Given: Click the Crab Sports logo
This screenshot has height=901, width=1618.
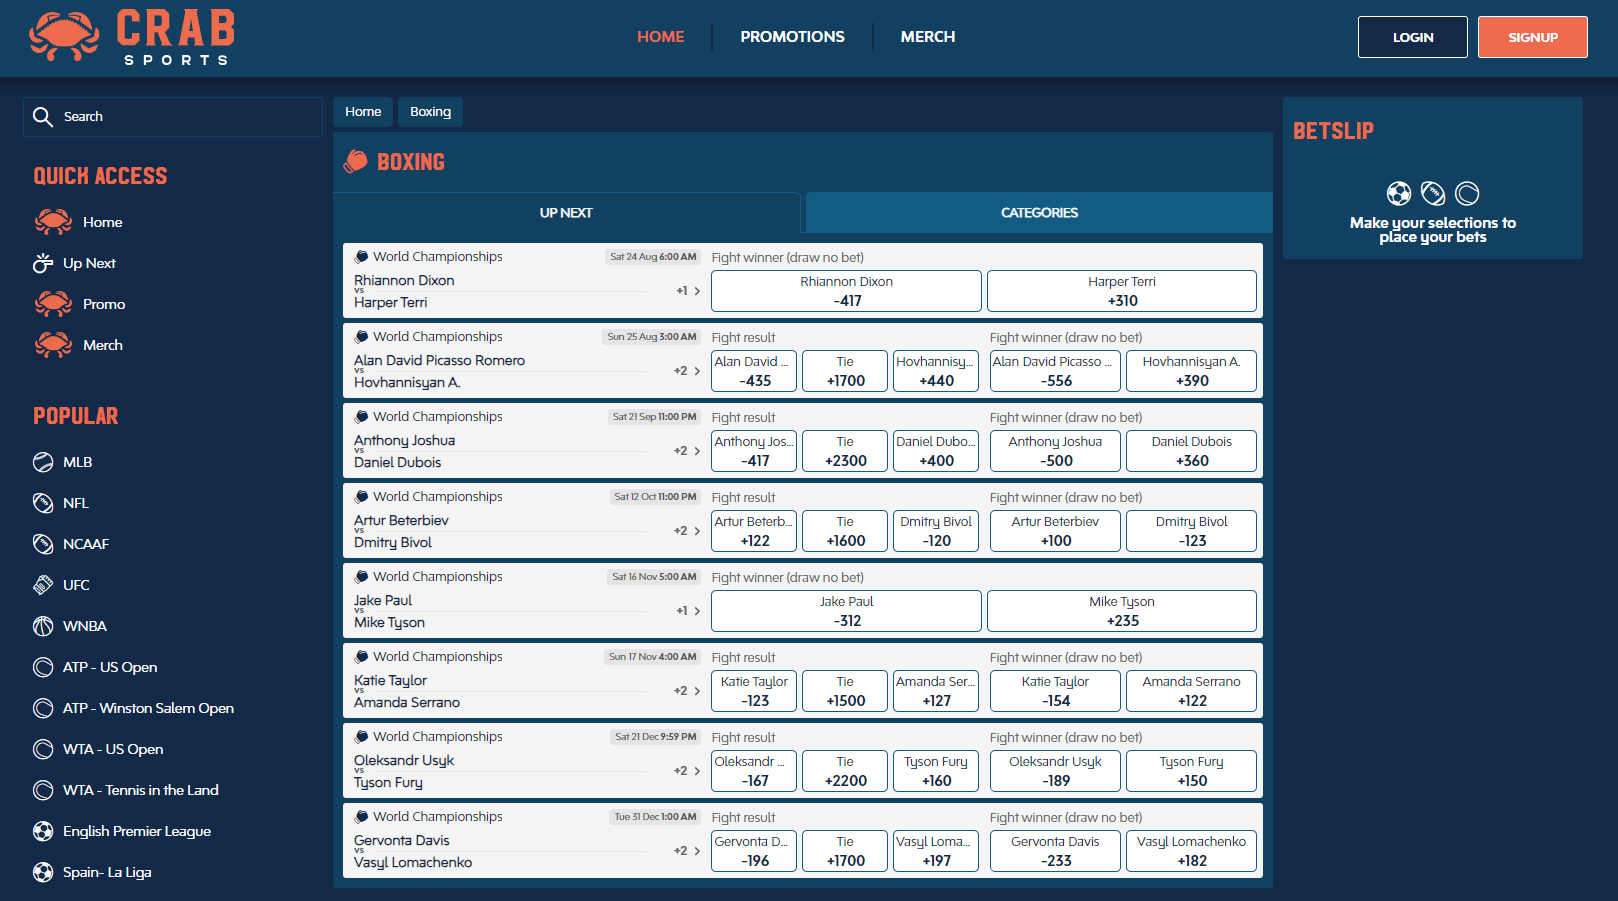Looking at the screenshot, I should pyautogui.click(x=132, y=38).
